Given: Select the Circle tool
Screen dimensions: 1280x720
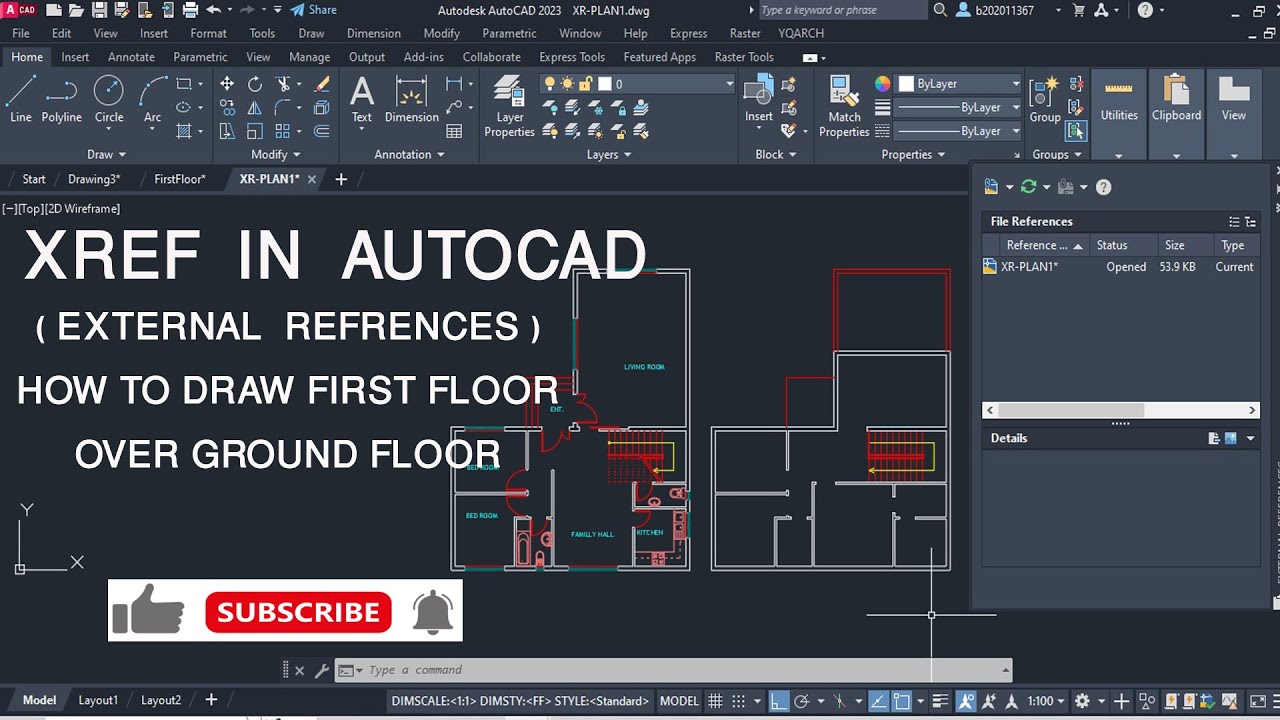Looking at the screenshot, I should pos(109,99).
